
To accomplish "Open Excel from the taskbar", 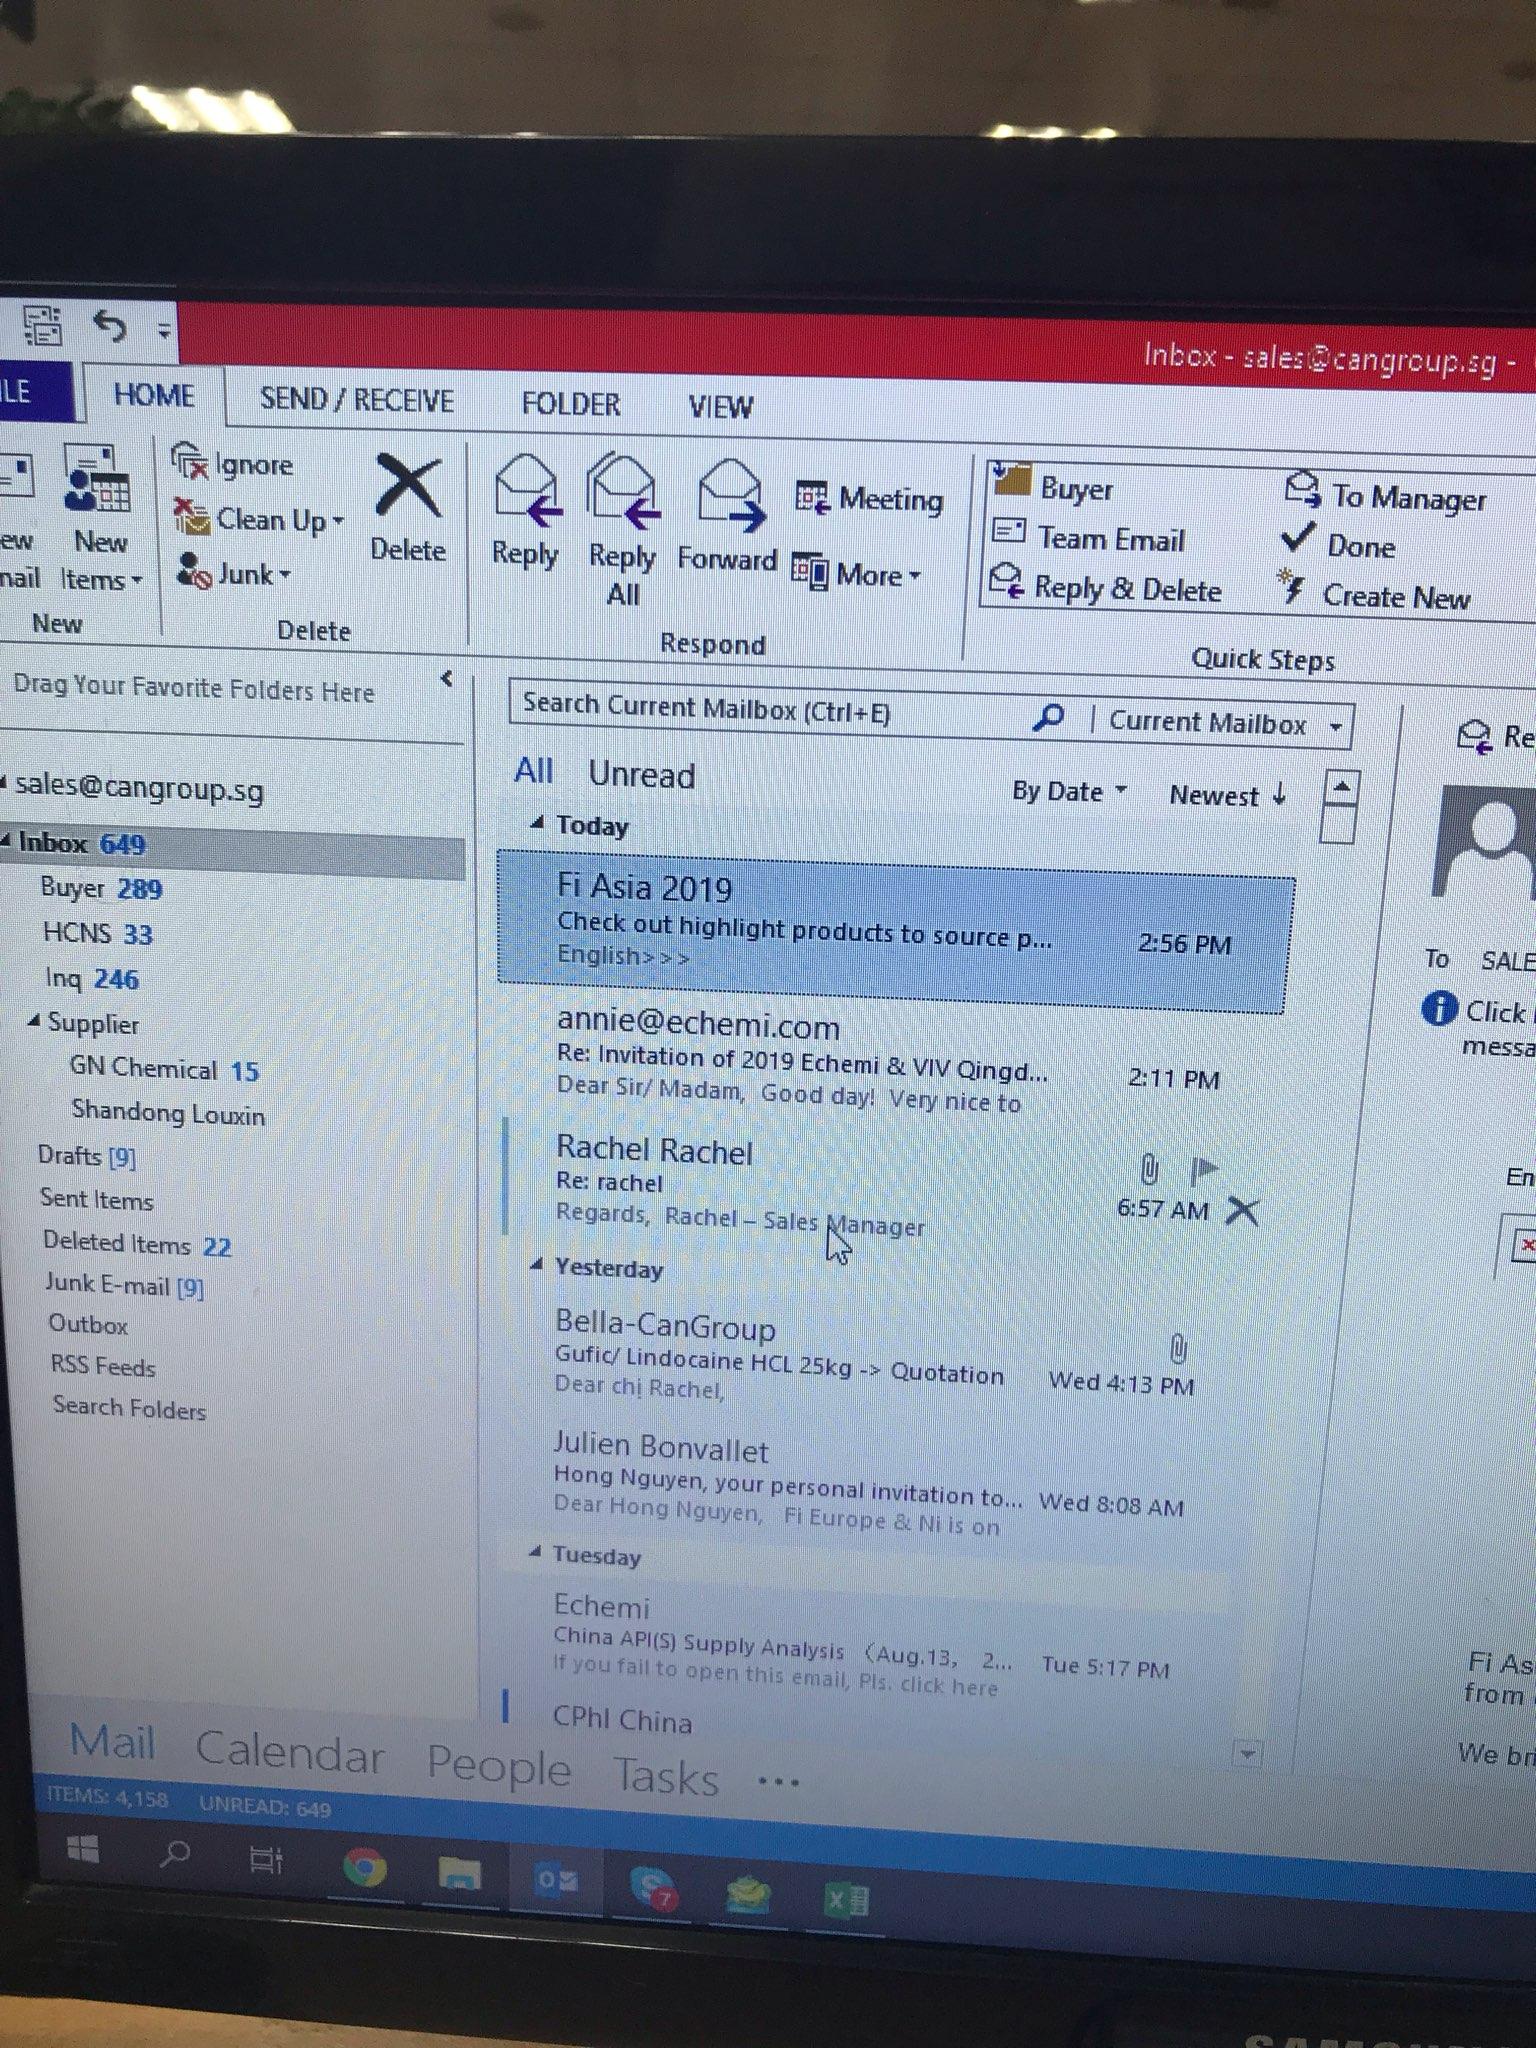I will 846,1898.
